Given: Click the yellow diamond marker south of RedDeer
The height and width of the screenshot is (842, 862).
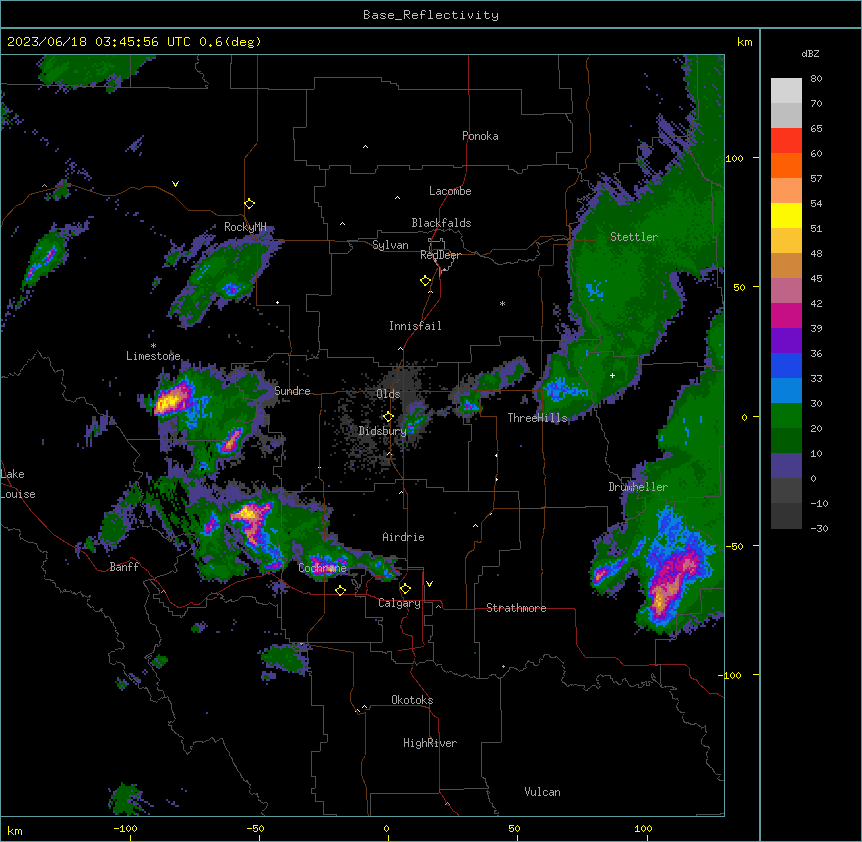Looking at the screenshot, I should click(425, 280).
